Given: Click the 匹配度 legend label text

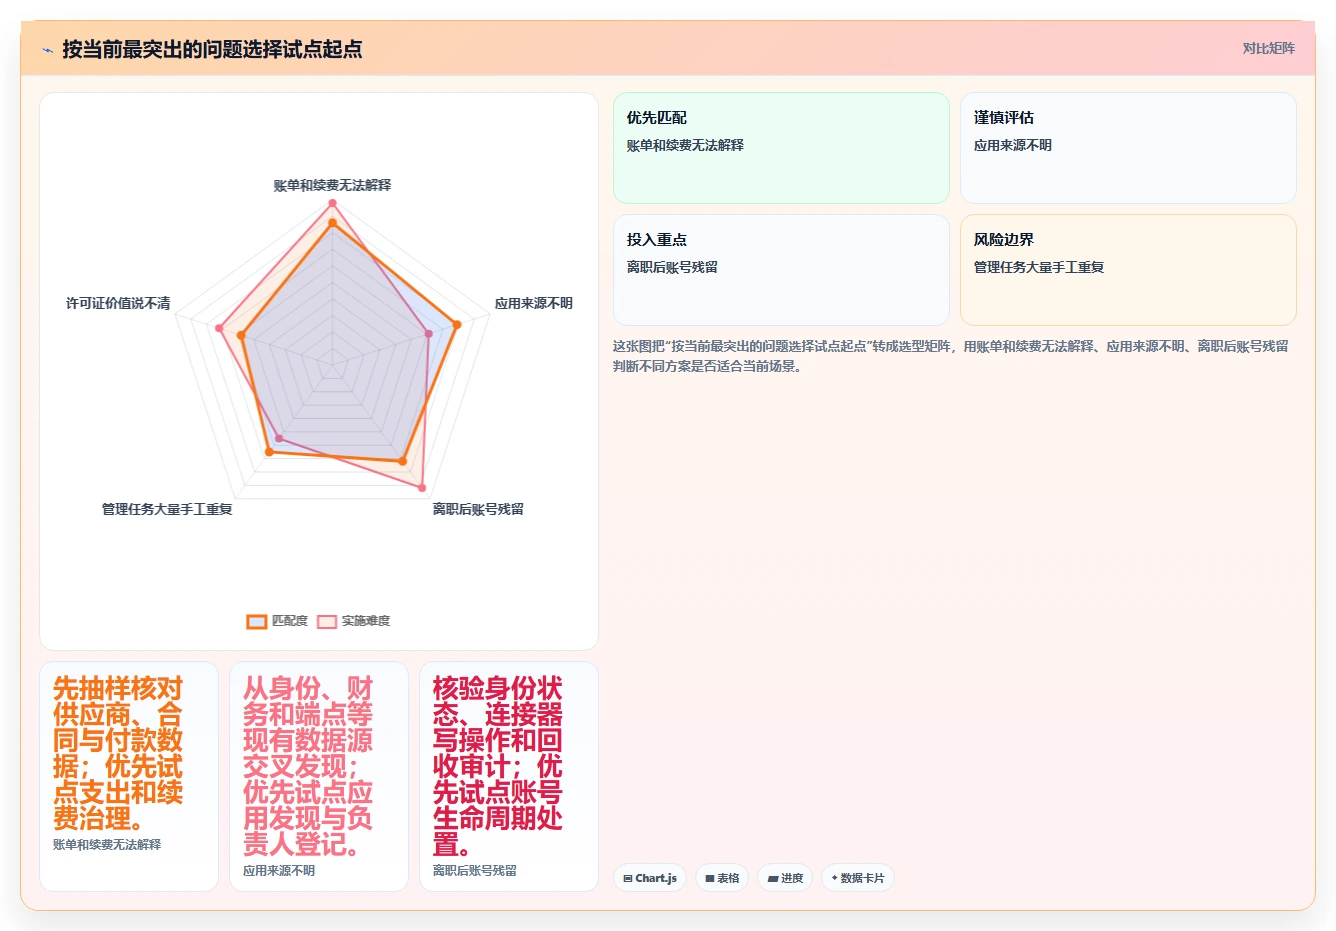Looking at the screenshot, I should [290, 621].
